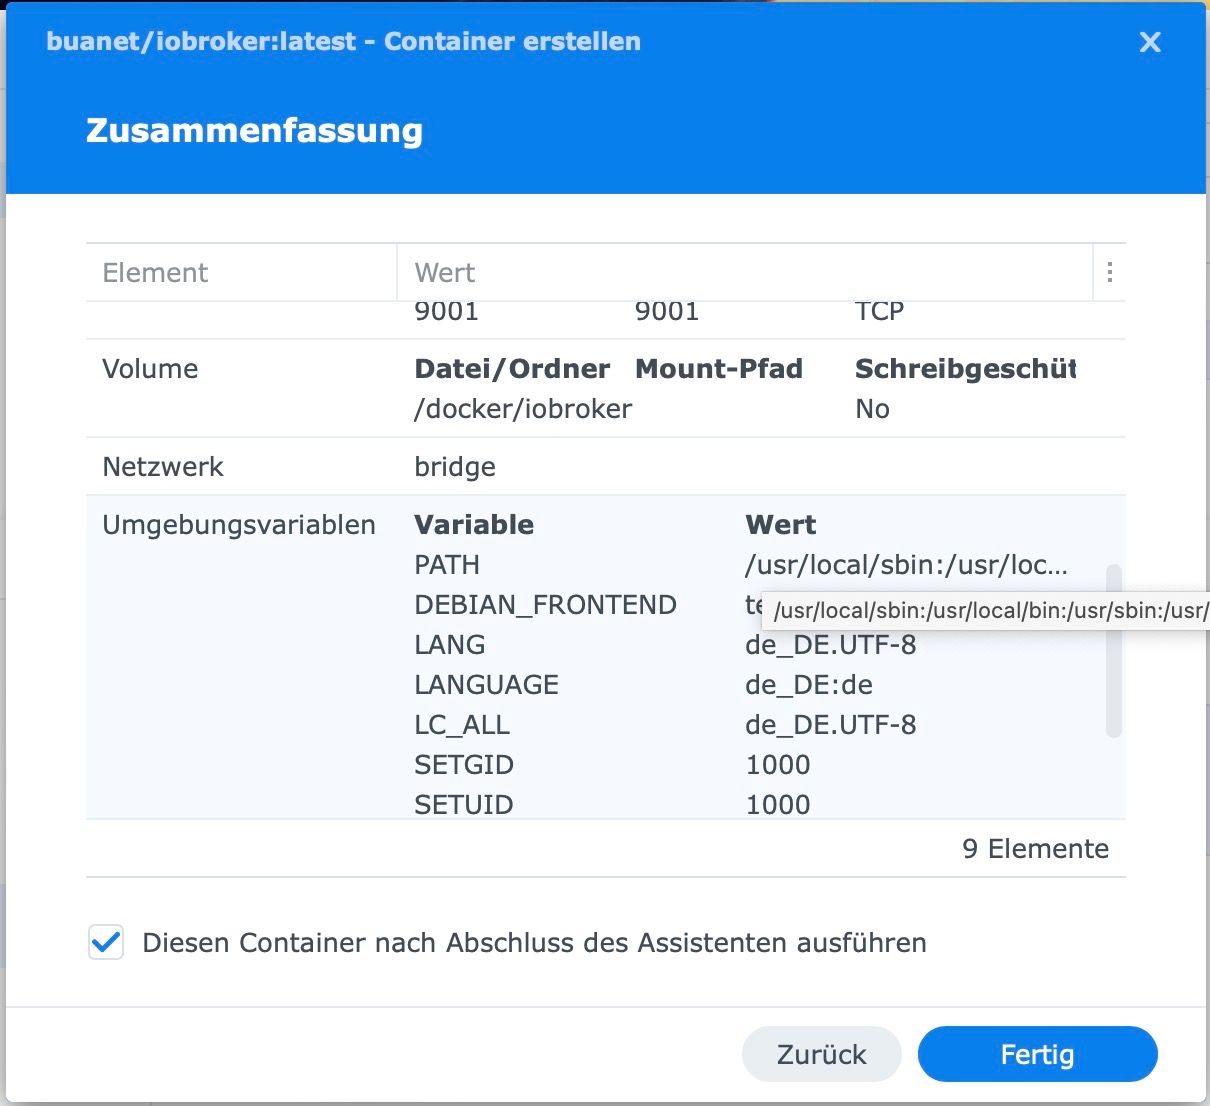Click the /docker/iobroker folder path
Viewport: 1210px width, 1106px height.
(x=523, y=409)
